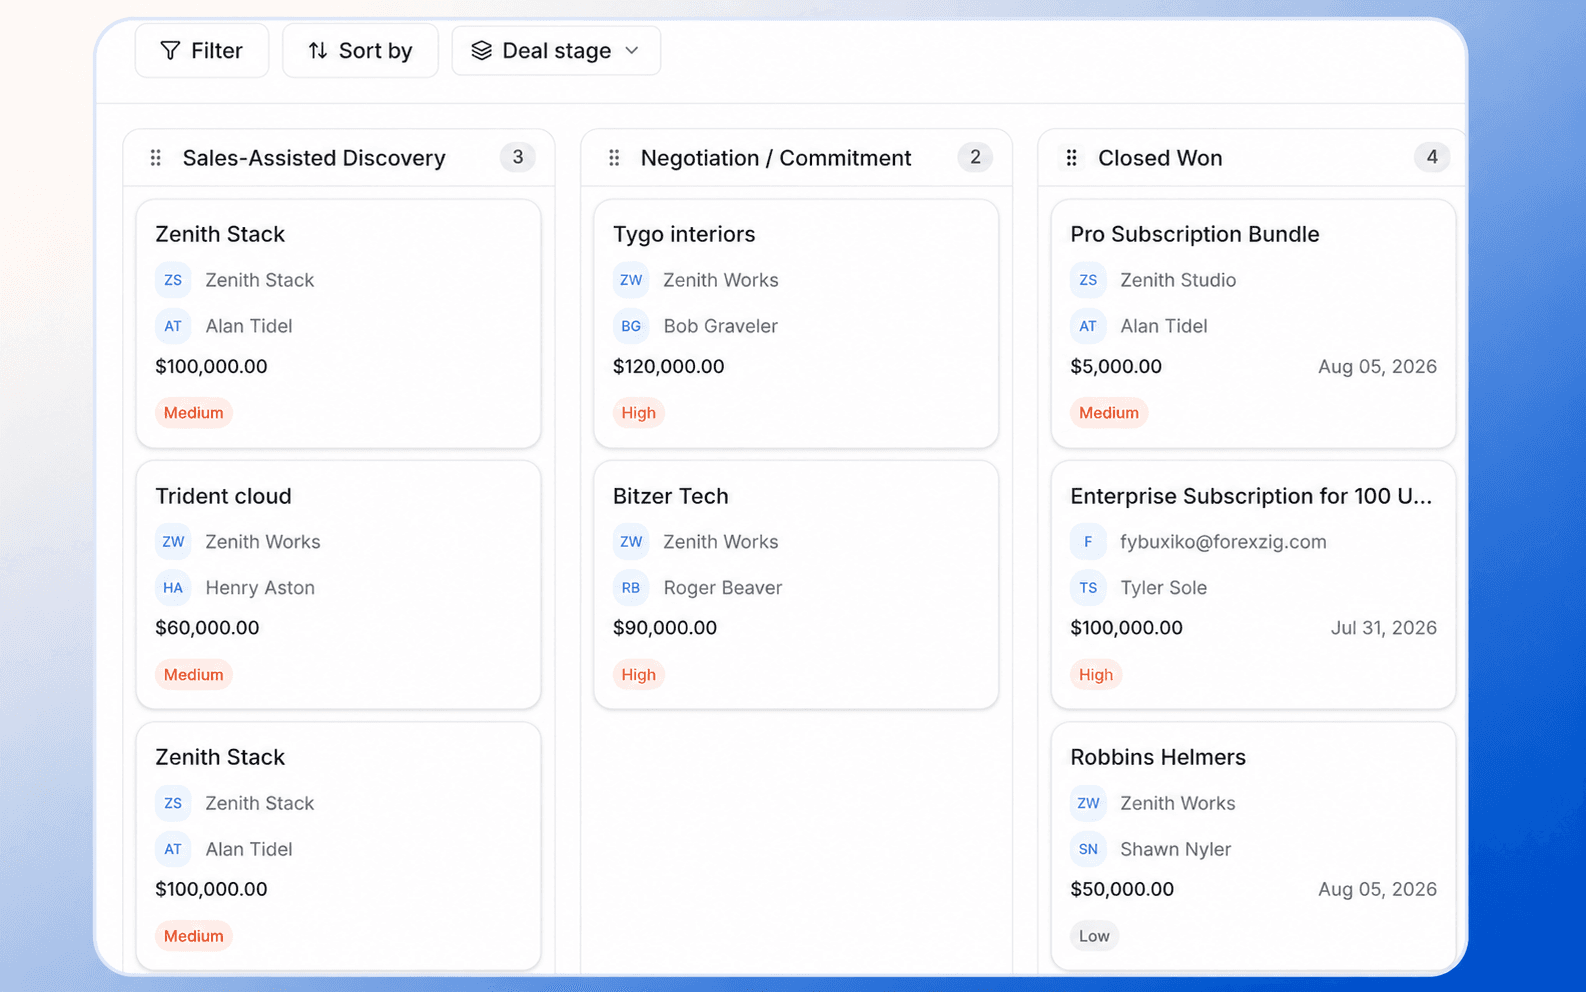1586x992 pixels.
Task: Click the $50,000.00 amount on Robbins Helmers
Action: tap(1122, 889)
